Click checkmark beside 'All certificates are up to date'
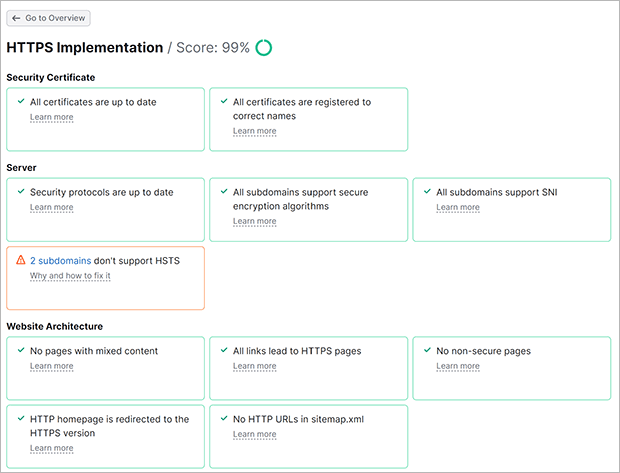 21,101
